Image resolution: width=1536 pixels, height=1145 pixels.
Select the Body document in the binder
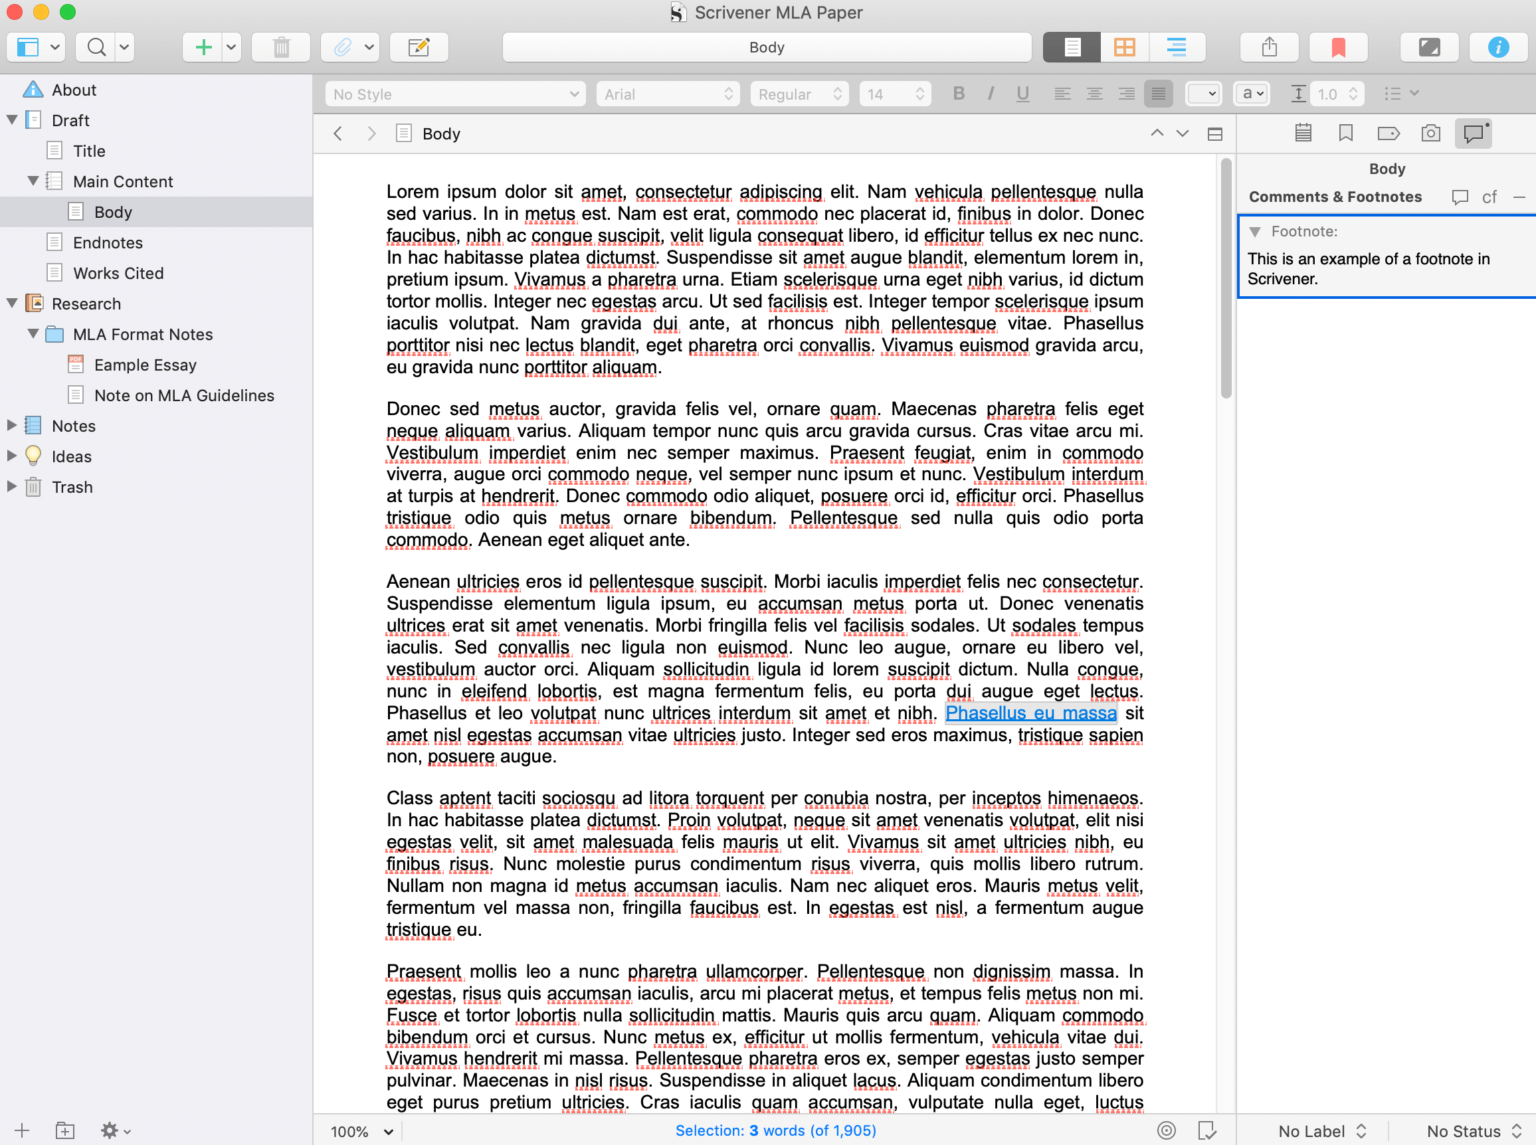click(113, 211)
